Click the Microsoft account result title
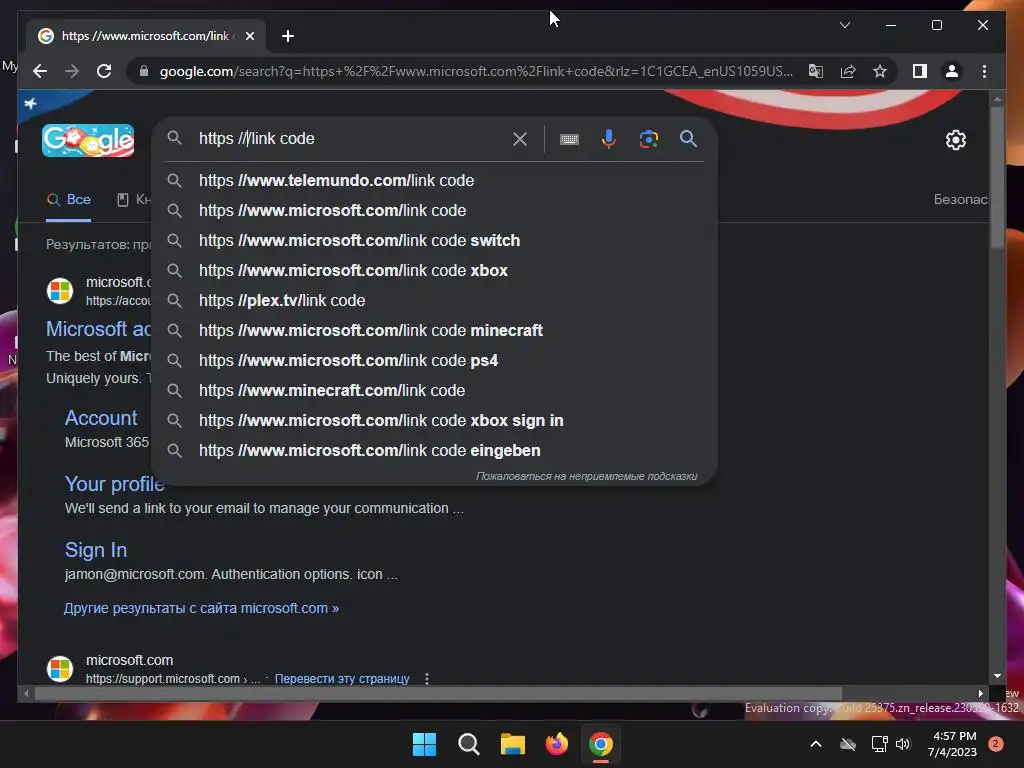 click(98, 329)
